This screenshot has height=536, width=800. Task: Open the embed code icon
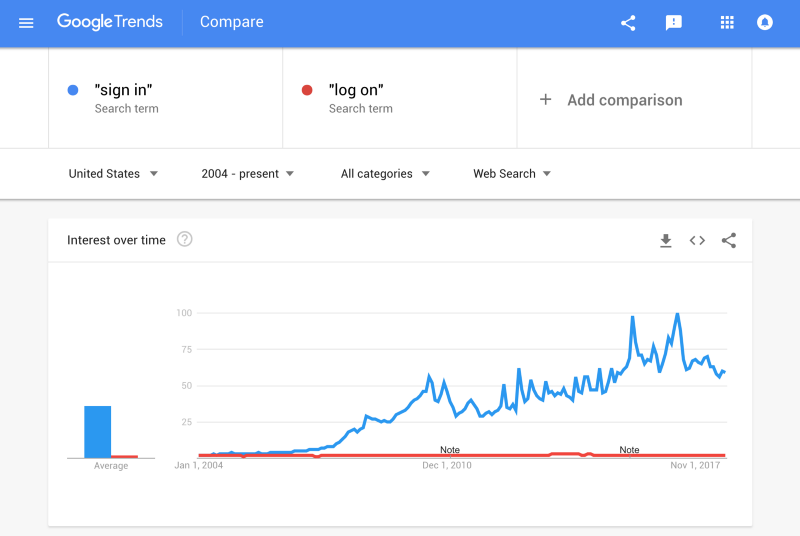point(697,240)
